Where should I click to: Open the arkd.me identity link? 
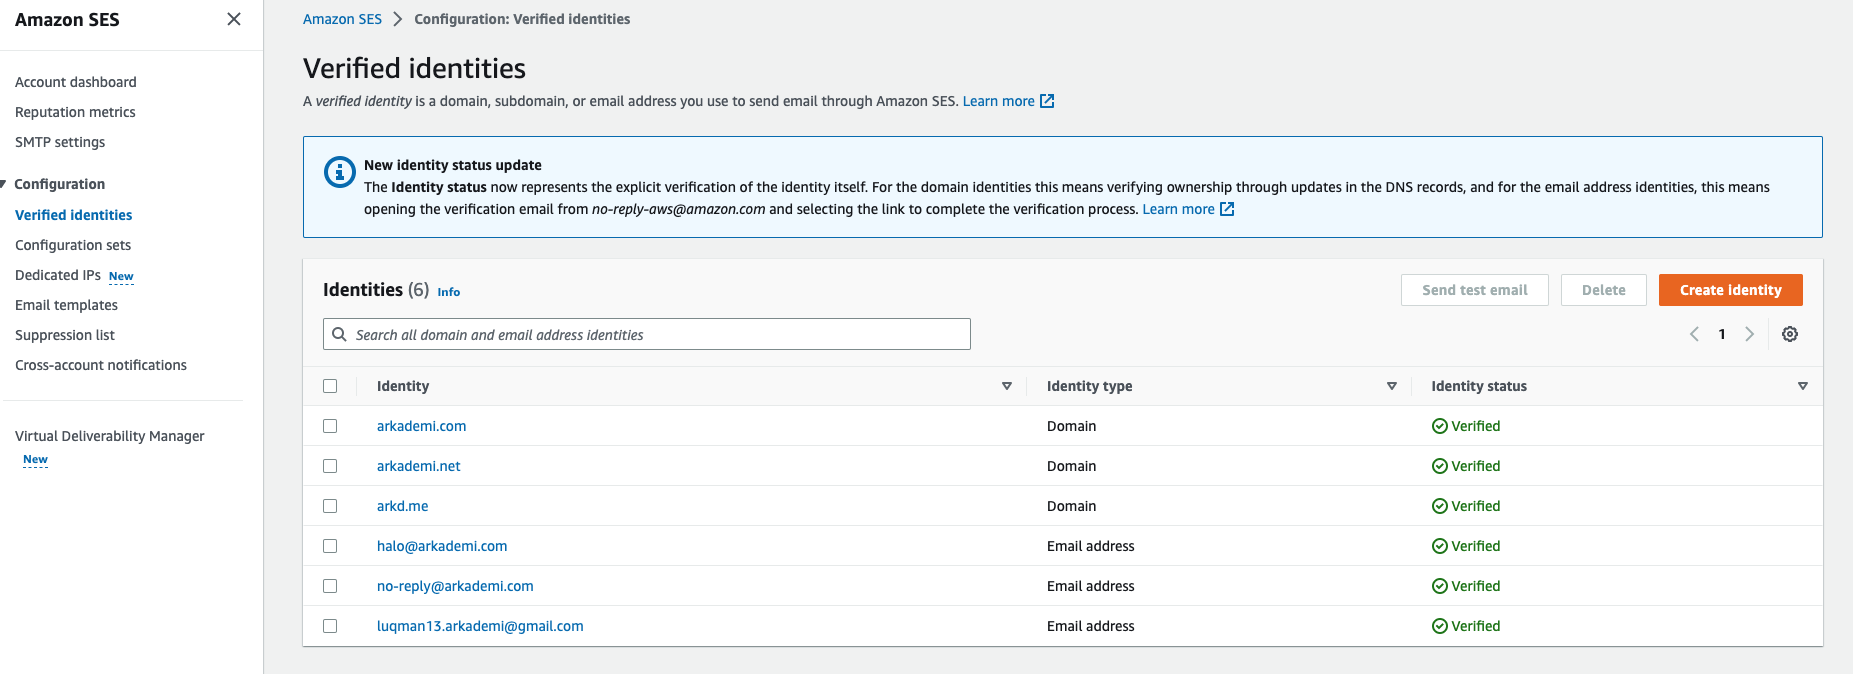point(402,506)
